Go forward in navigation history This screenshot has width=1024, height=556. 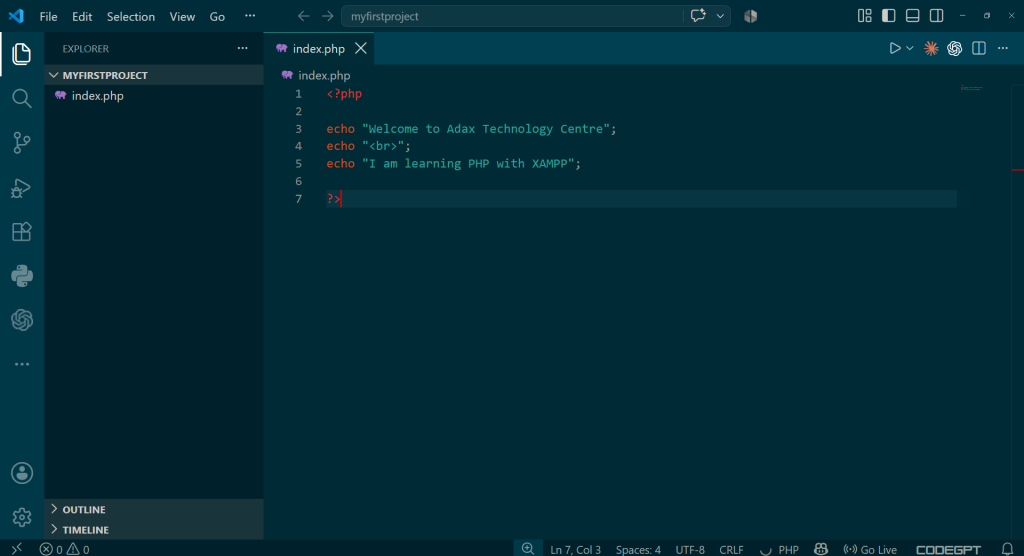pyautogui.click(x=327, y=16)
